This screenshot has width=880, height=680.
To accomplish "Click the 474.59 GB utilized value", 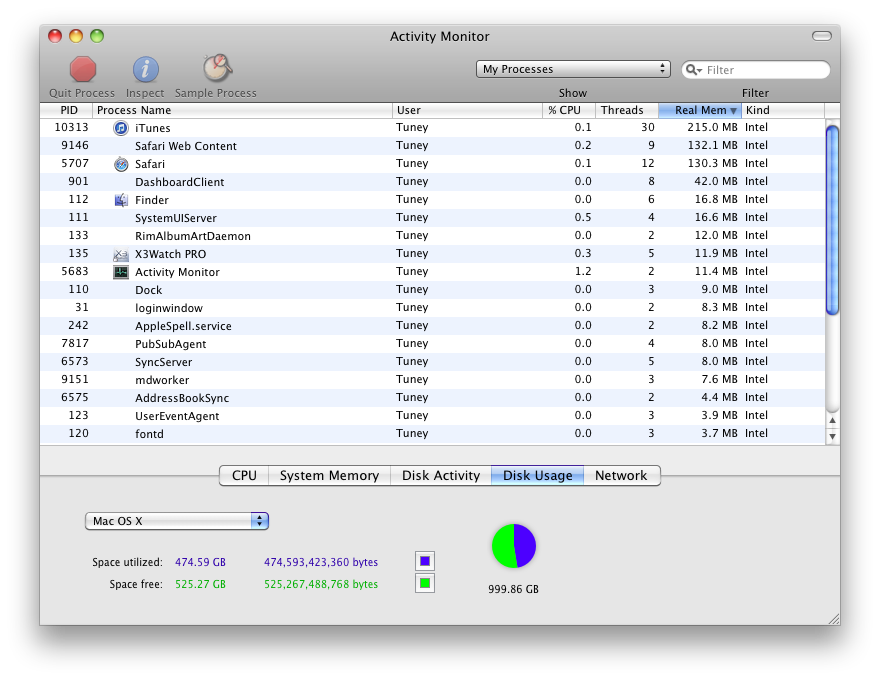I will point(200,562).
